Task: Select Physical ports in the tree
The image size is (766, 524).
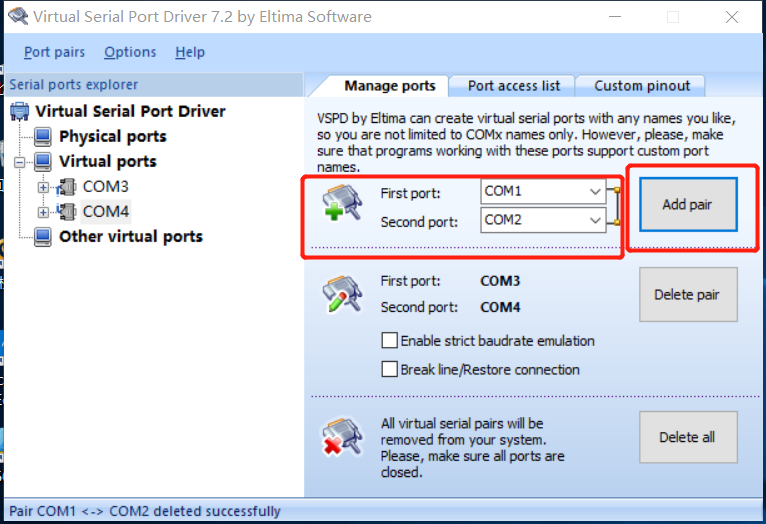Action: click(113, 136)
